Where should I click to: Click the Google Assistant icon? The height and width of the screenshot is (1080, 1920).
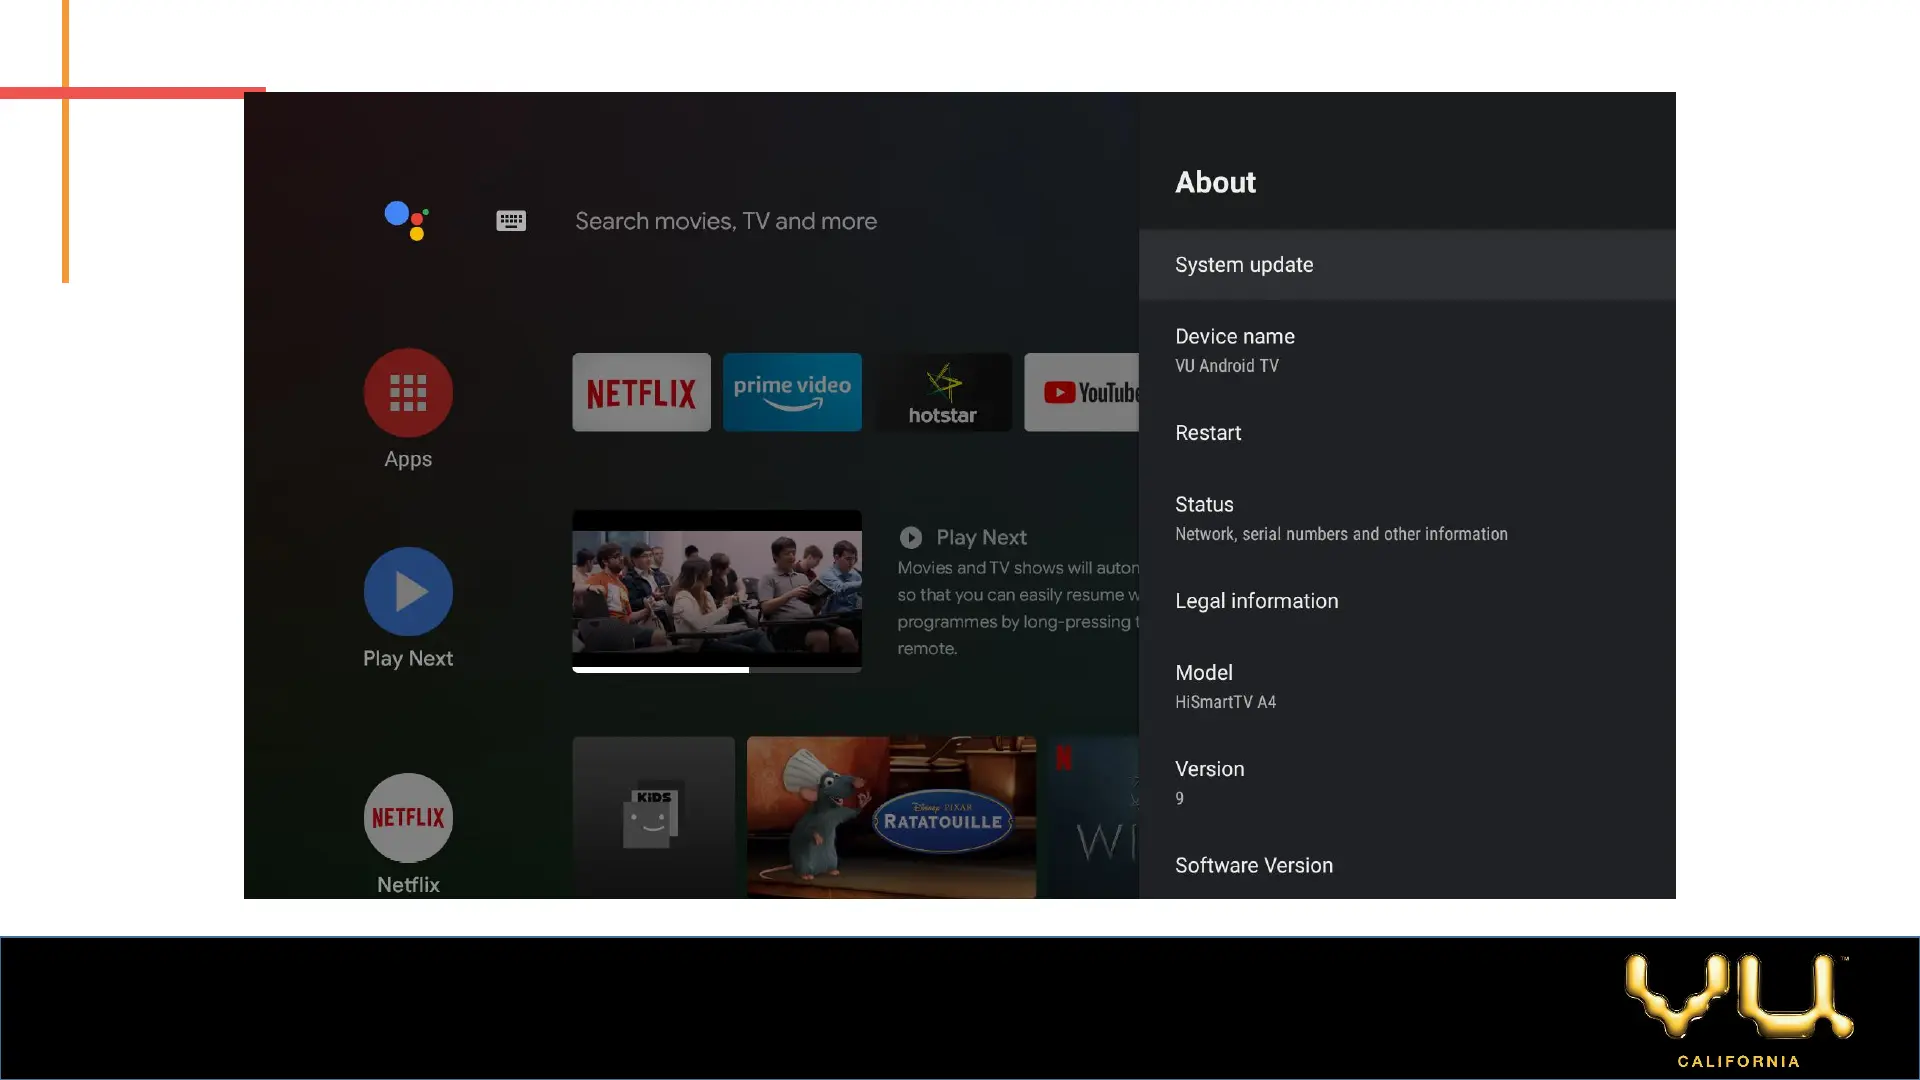click(407, 220)
